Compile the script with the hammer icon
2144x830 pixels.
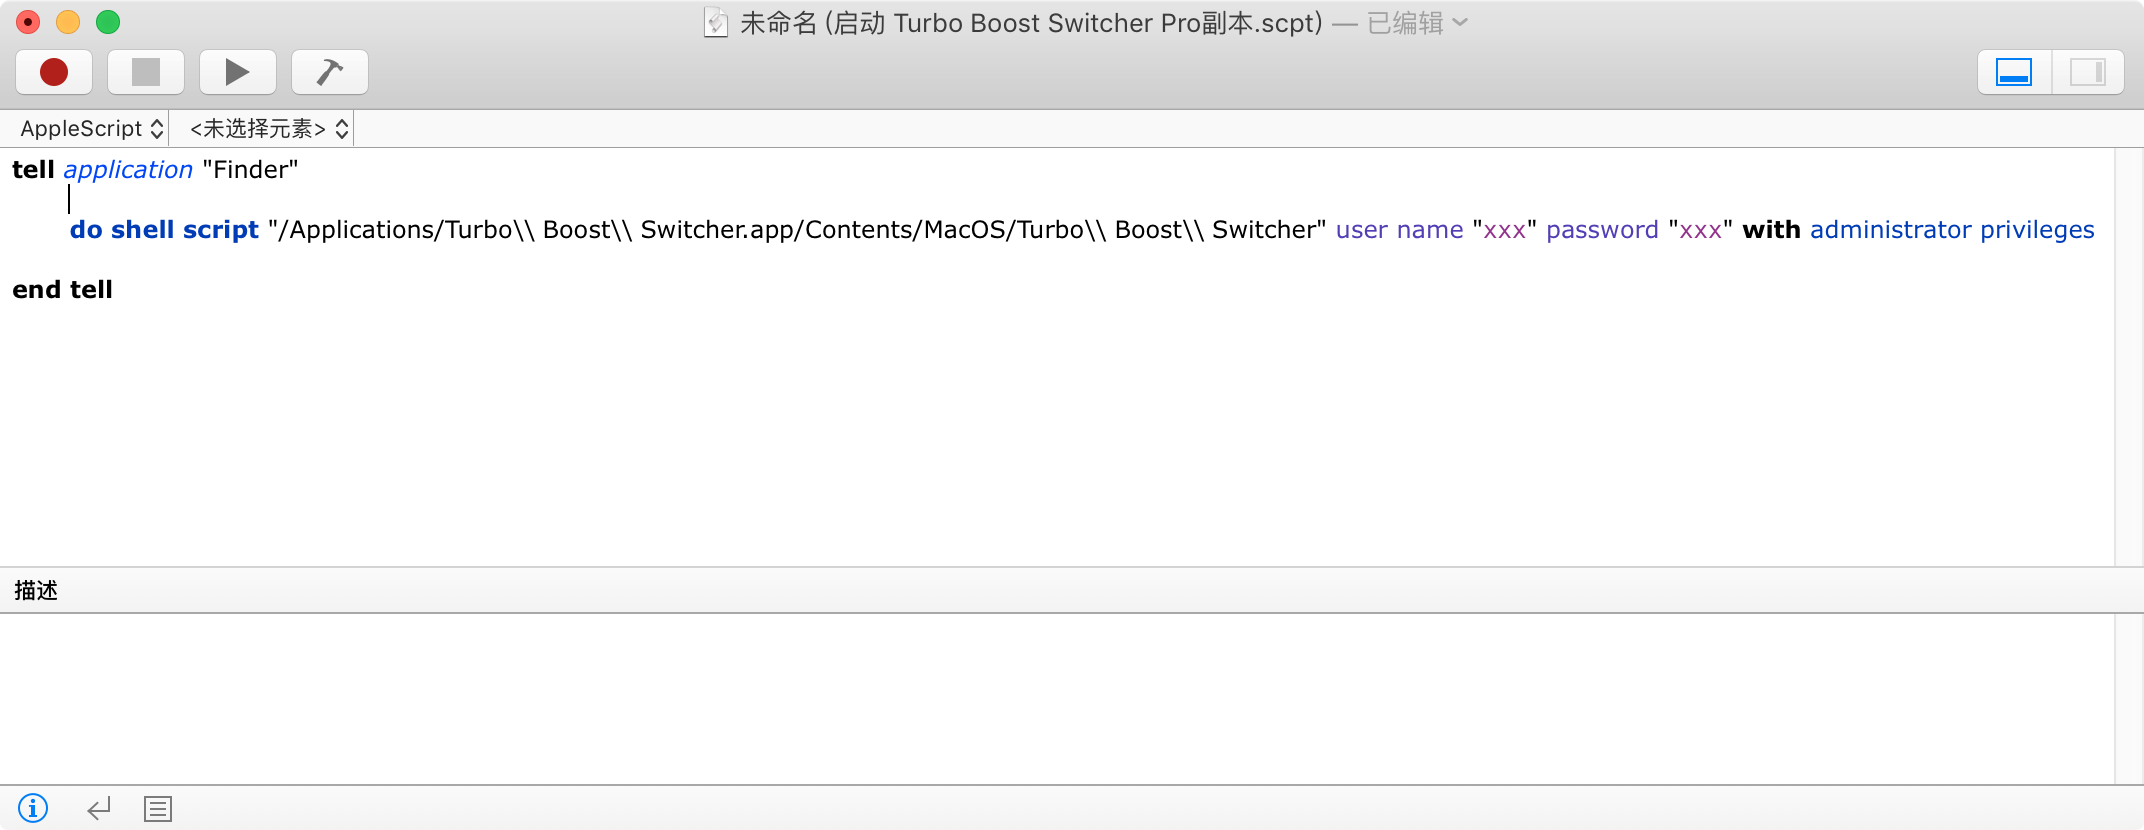[330, 72]
